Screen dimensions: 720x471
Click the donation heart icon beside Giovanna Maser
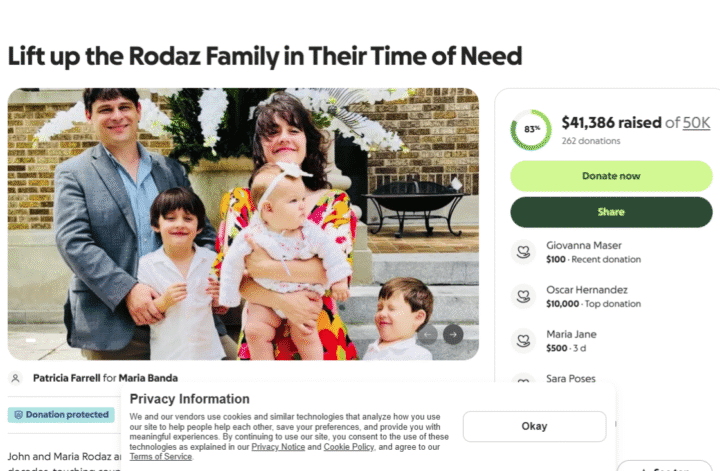pos(521,252)
